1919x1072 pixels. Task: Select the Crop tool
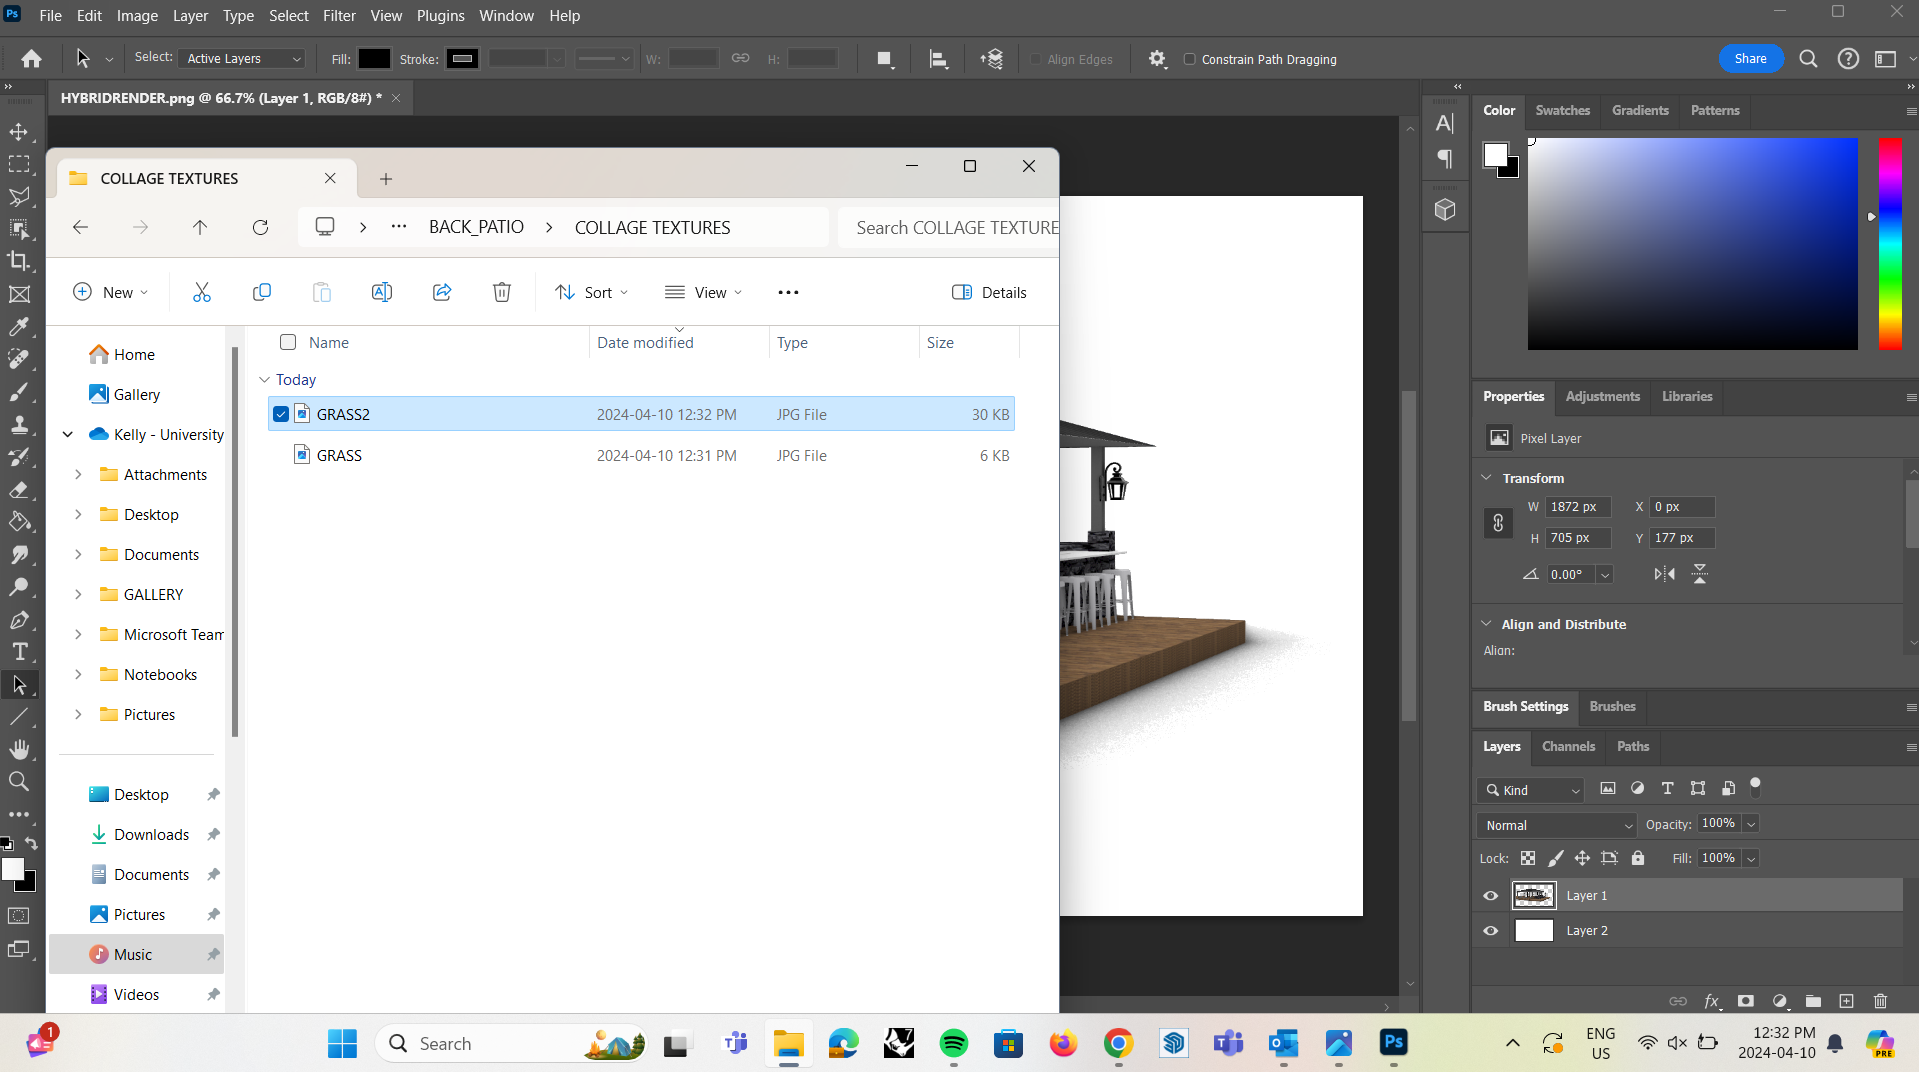click(x=20, y=261)
